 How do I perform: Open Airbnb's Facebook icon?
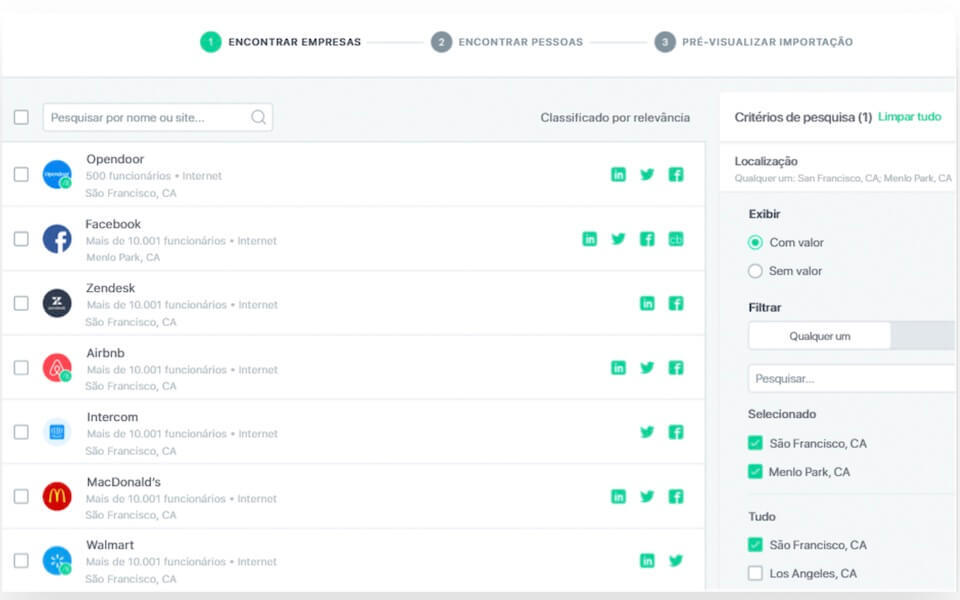pos(676,367)
